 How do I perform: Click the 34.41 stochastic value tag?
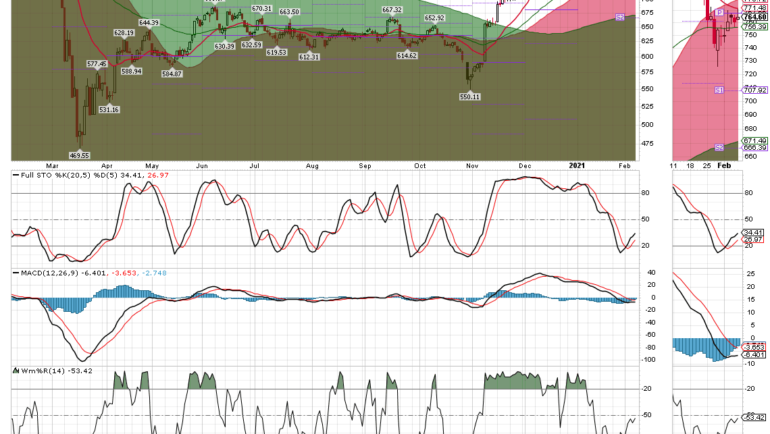753,233
